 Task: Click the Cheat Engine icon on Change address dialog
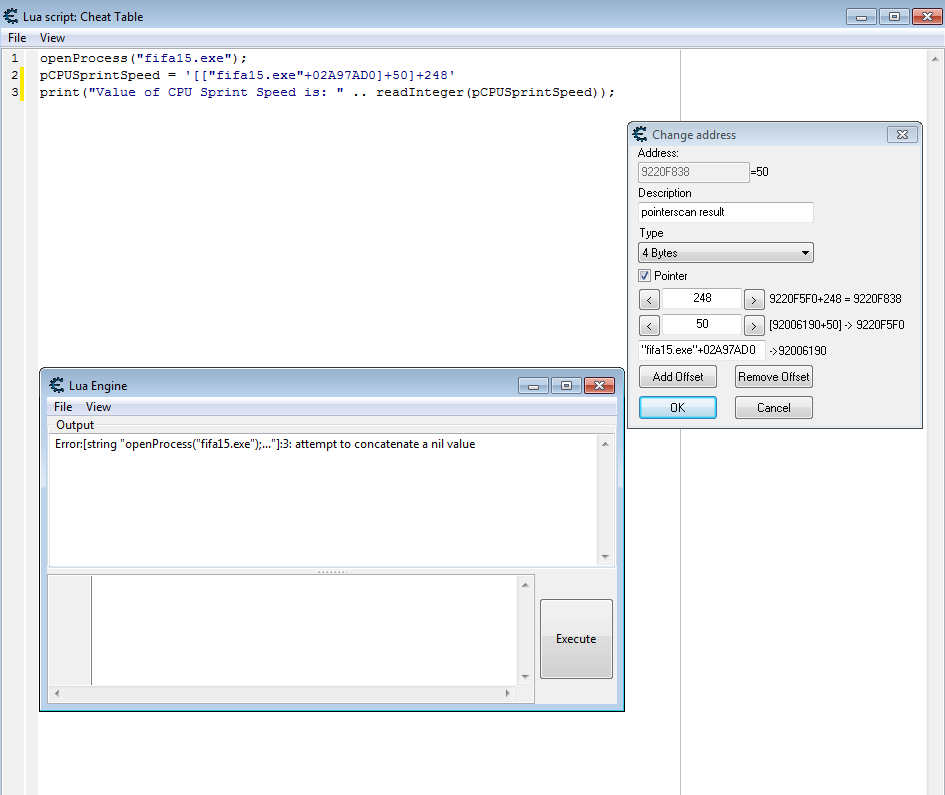(637, 134)
